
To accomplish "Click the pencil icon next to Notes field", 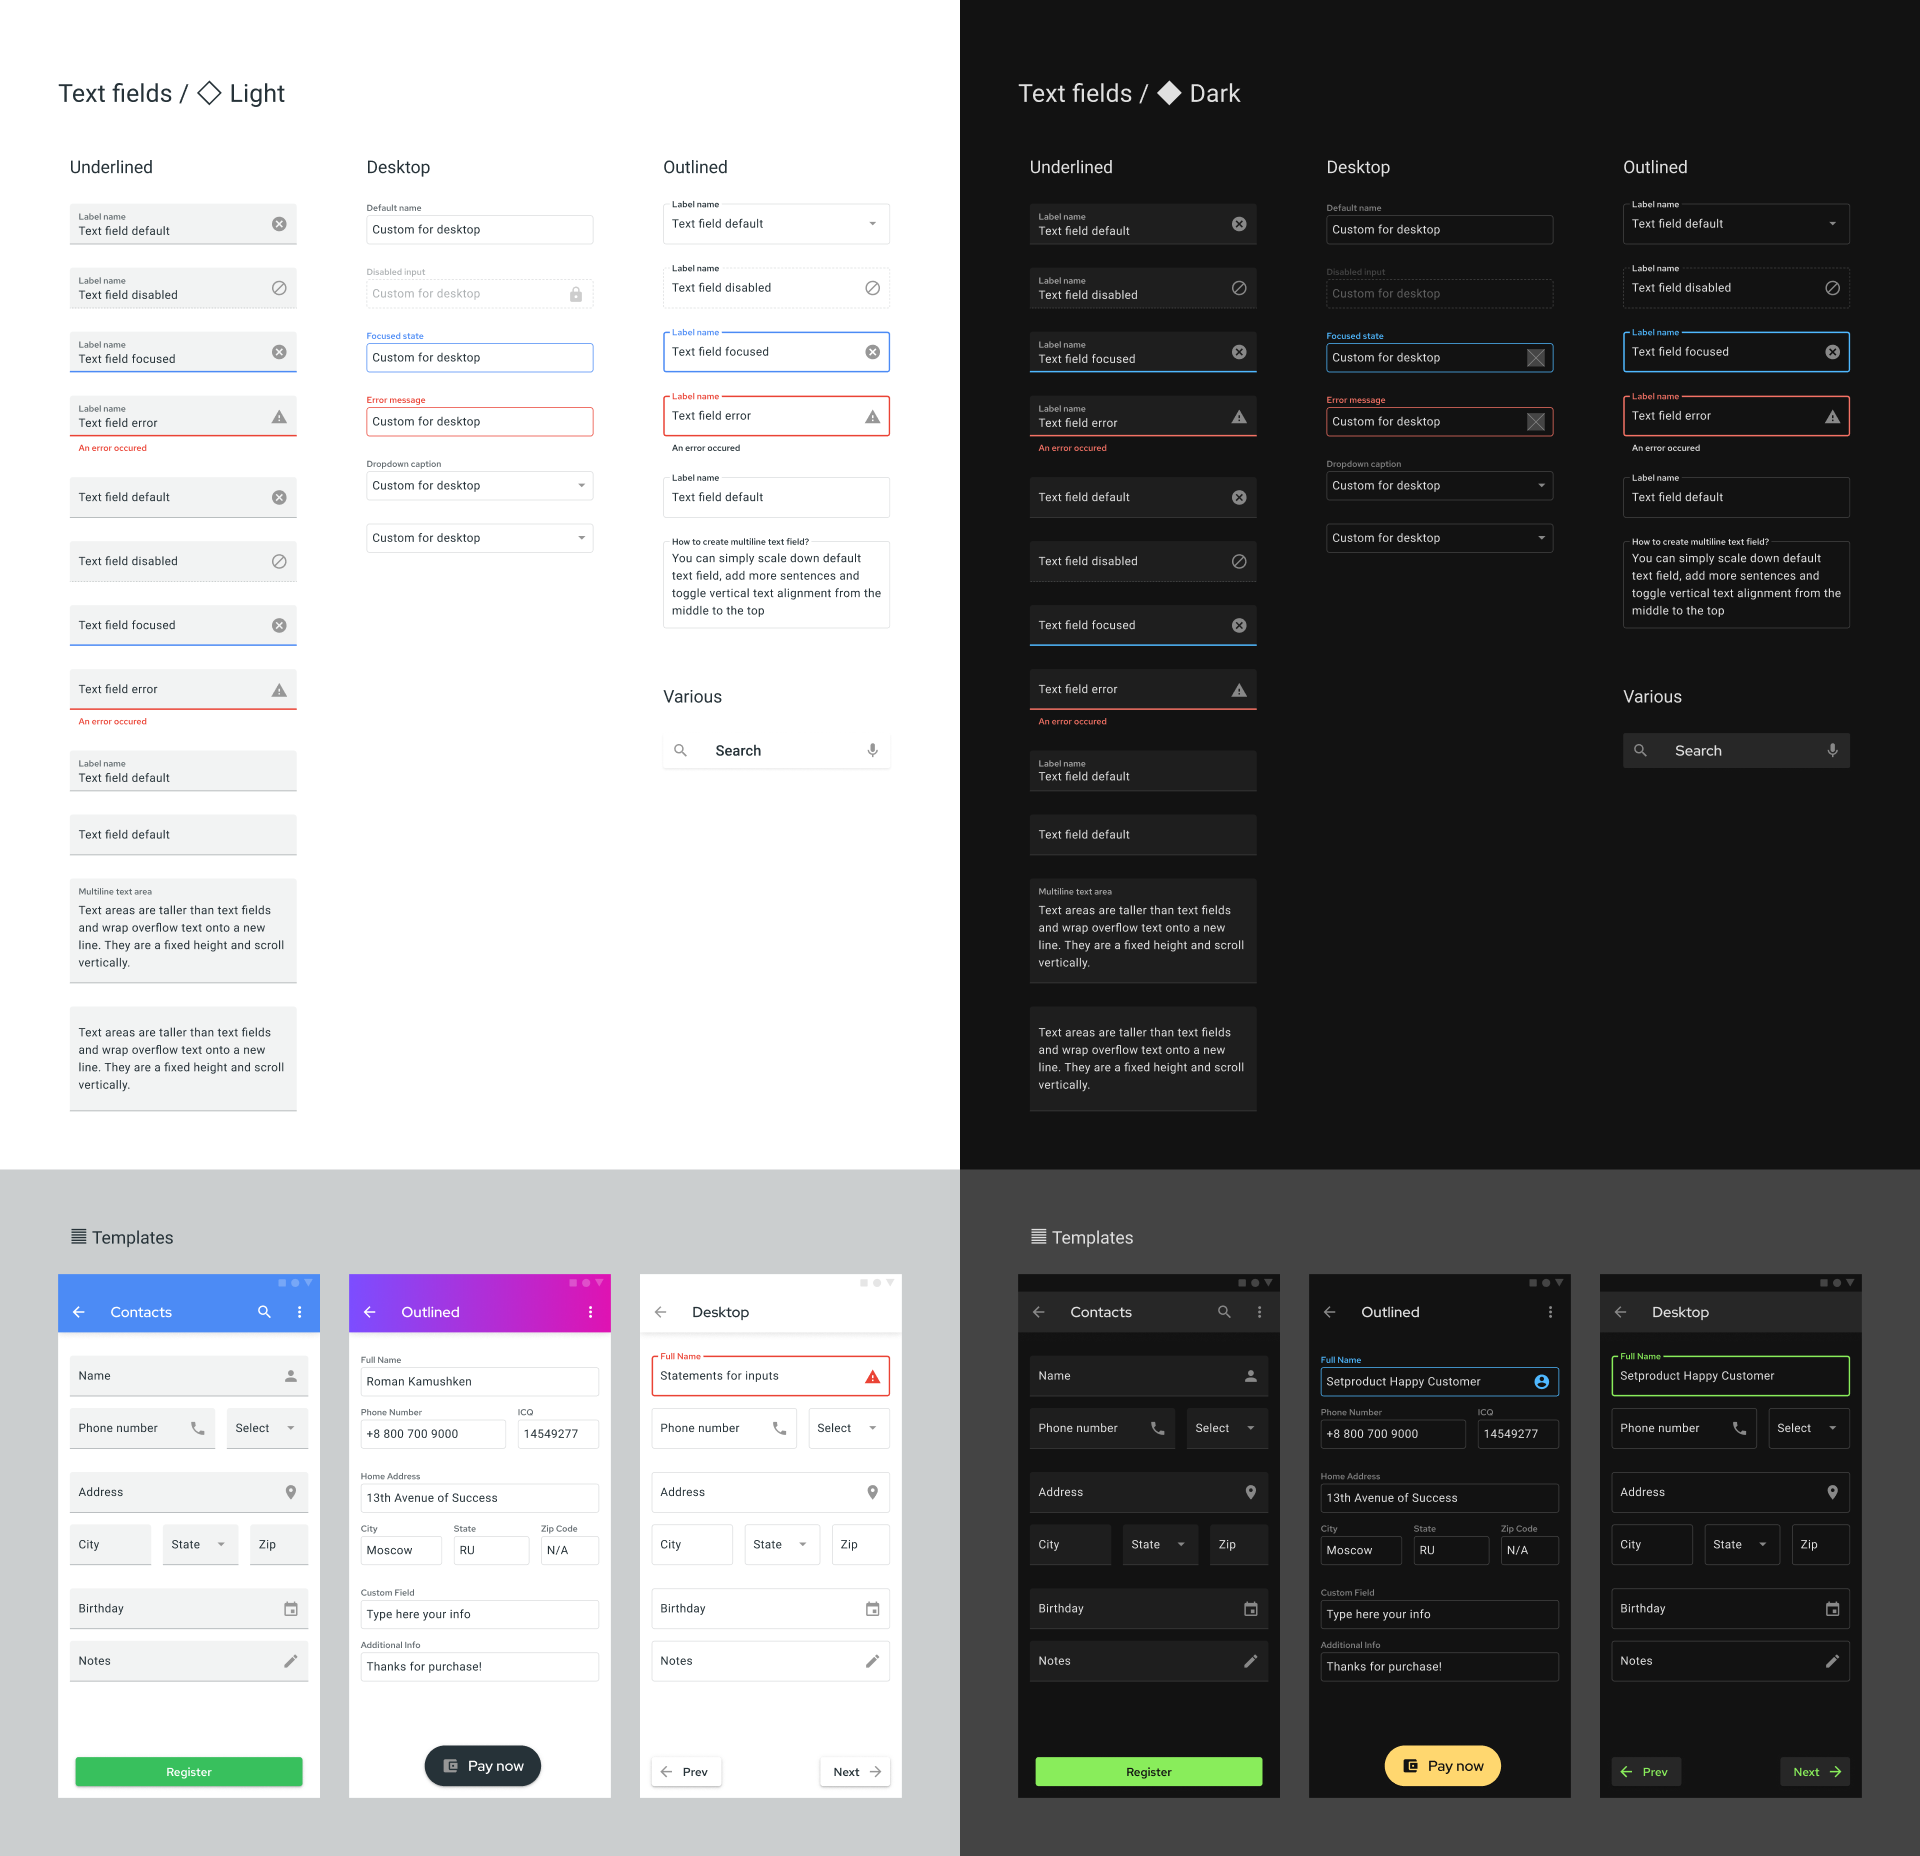I will 288,1655.
